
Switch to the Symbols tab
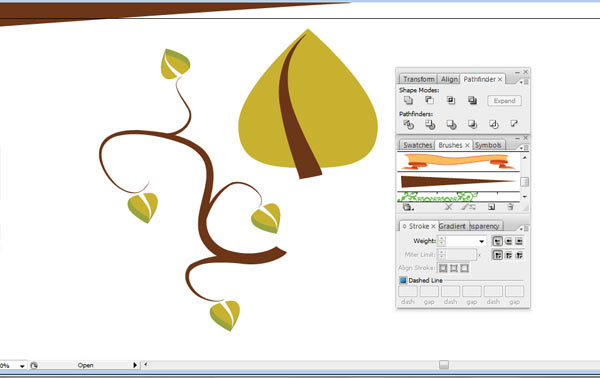point(488,145)
